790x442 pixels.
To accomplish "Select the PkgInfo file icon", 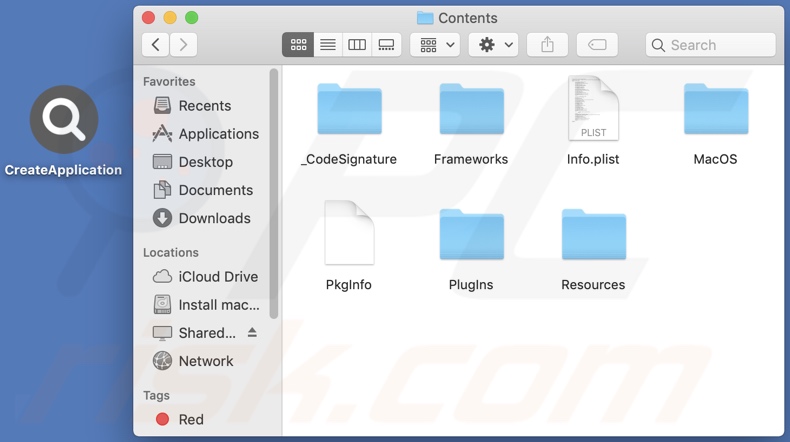I will 349,232.
